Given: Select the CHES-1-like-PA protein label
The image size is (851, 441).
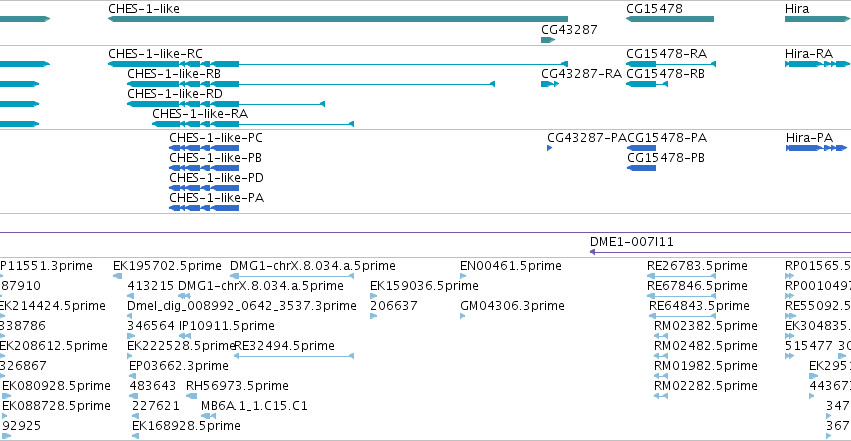Looking at the screenshot, I should [x=216, y=198].
